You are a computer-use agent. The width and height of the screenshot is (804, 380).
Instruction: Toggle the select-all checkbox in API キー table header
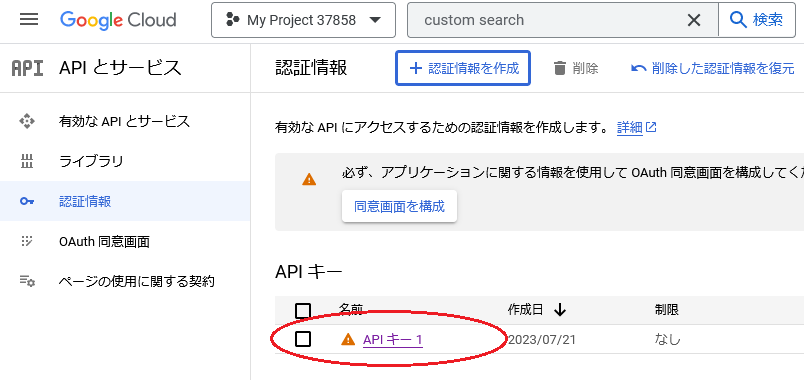[303, 310]
